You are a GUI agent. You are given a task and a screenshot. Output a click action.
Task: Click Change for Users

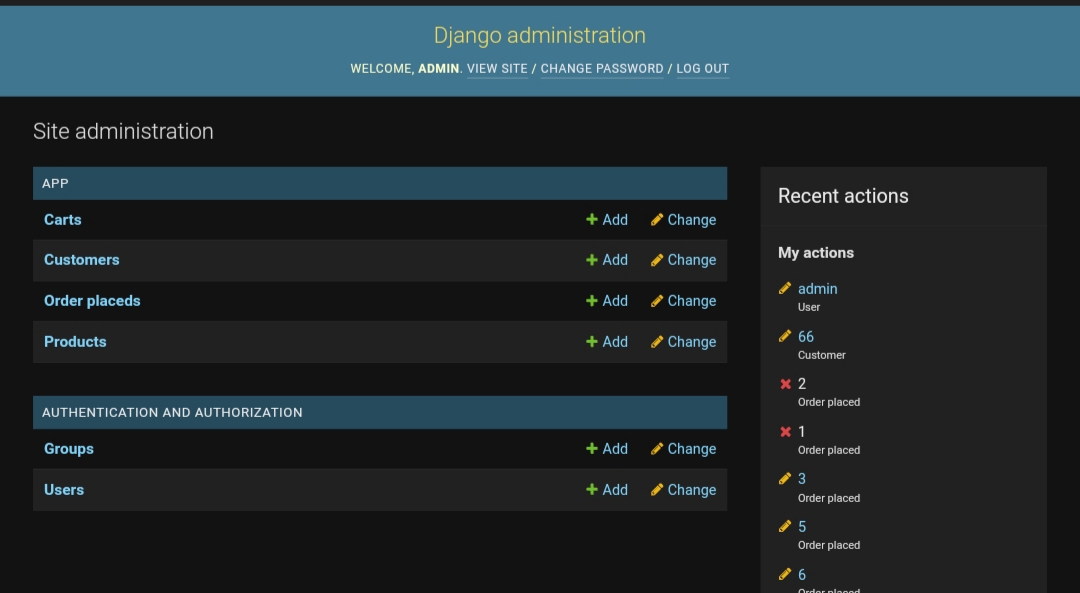pos(683,490)
